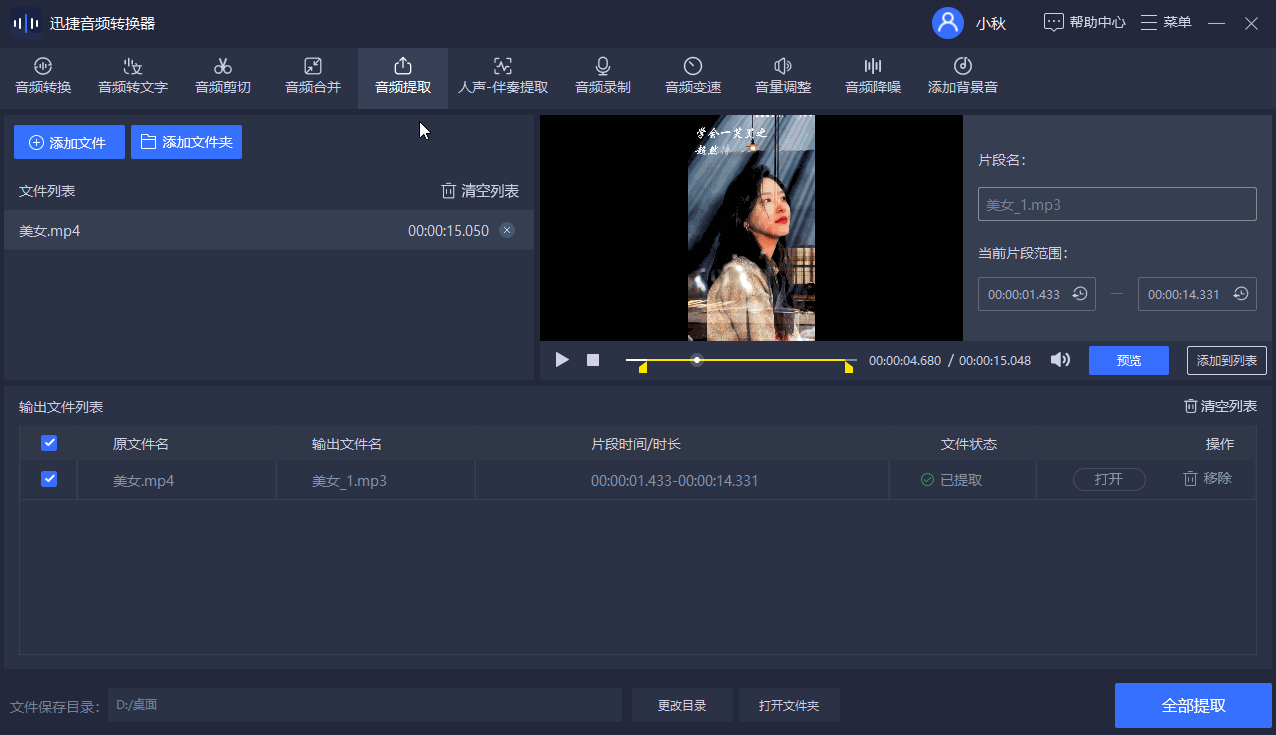Image resolution: width=1276 pixels, height=735 pixels.
Task: Click the 美女_1.mp3 output file name
Action: pos(349,481)
